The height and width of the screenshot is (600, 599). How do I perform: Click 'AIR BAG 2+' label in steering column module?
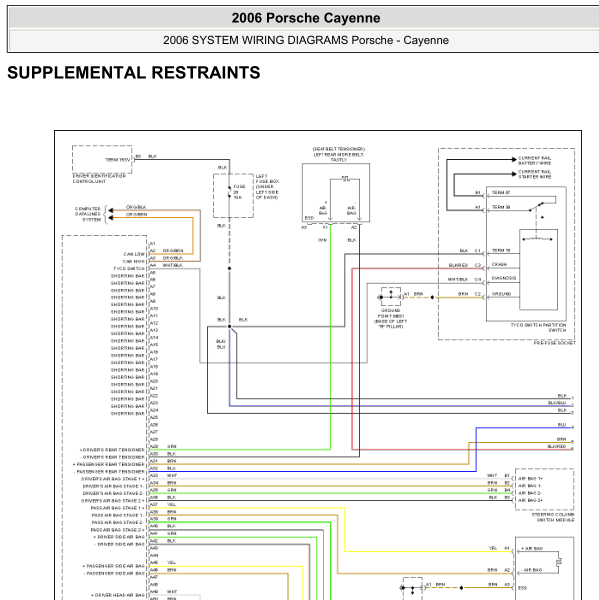coord(530,501)
